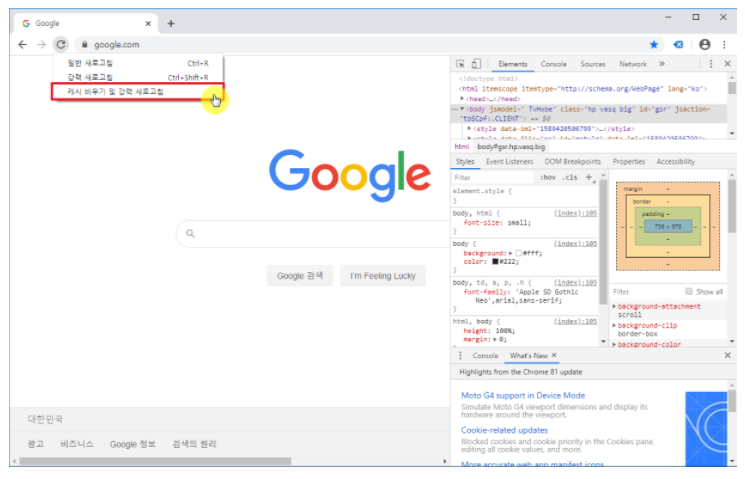745x479 pixels.
Task: Open Moto G4 support in Device Mode link
Action: [523, 395]
